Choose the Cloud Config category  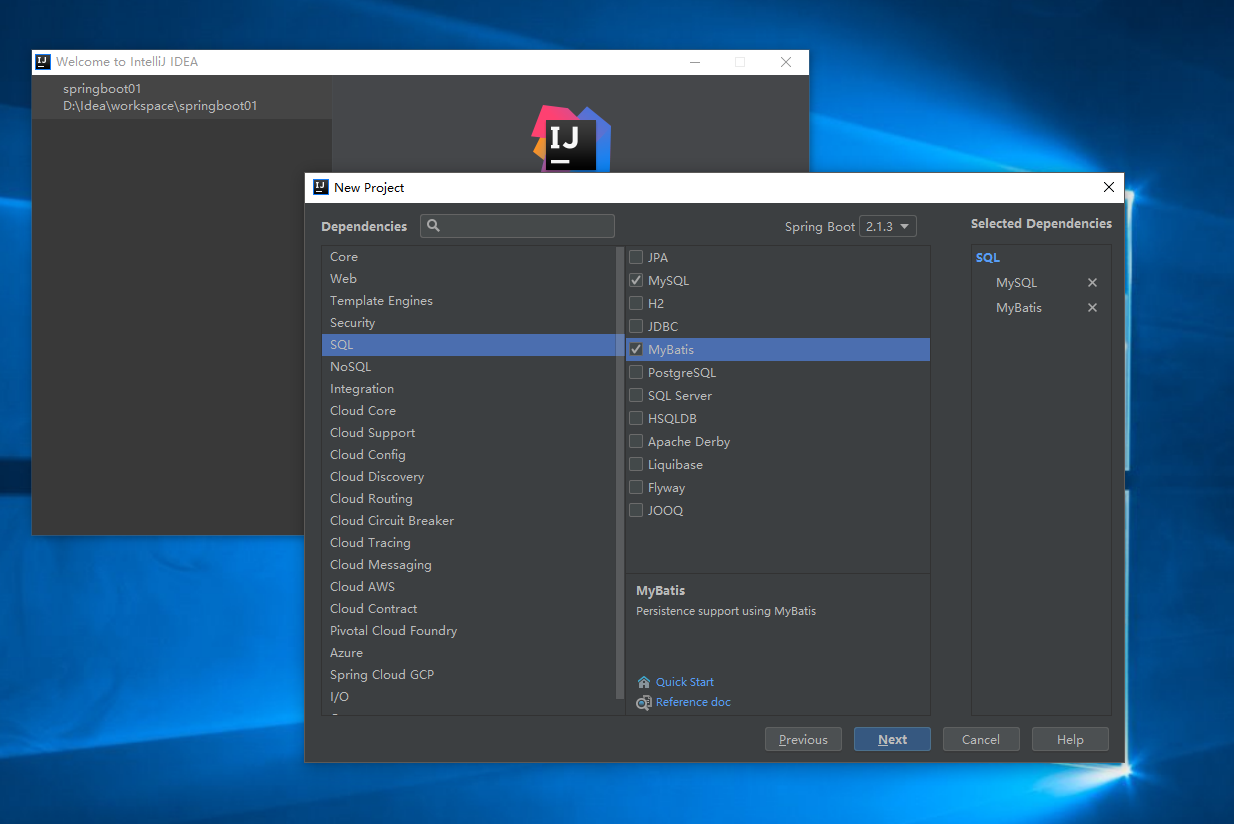click(468, 455)
